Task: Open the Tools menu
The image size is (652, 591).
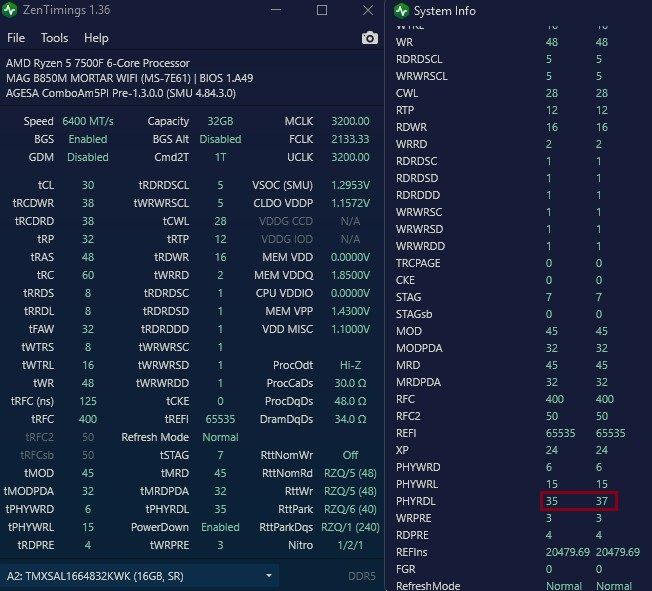Action: pyautogui.click(x=54, y=38)
